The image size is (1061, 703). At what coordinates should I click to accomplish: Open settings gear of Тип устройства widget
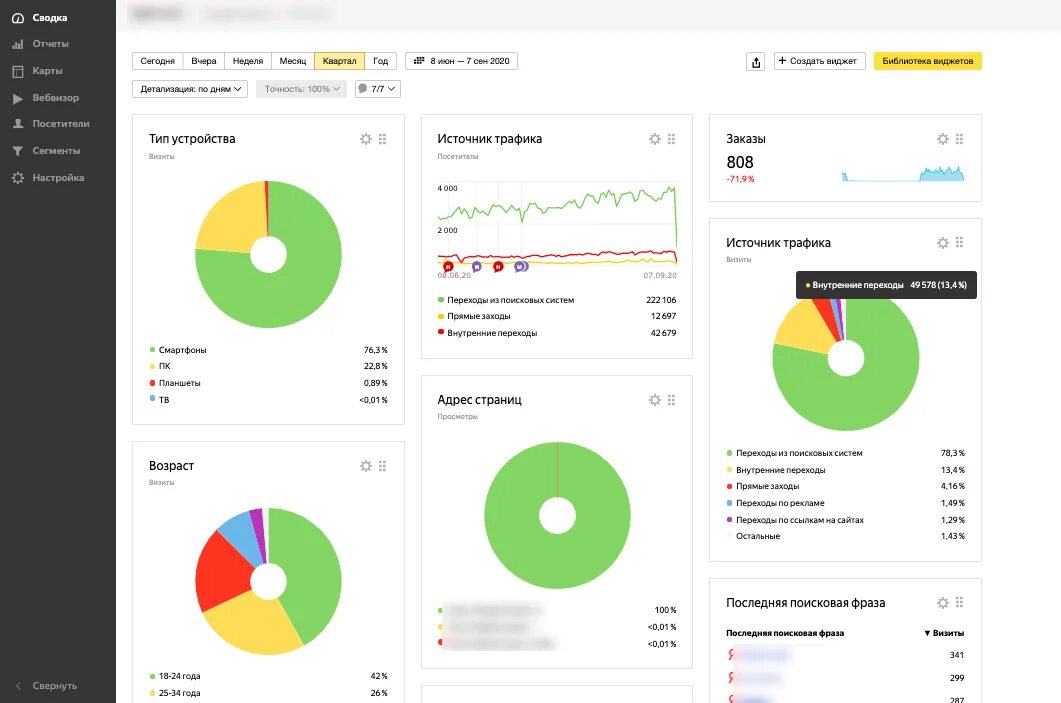(366, 139)
